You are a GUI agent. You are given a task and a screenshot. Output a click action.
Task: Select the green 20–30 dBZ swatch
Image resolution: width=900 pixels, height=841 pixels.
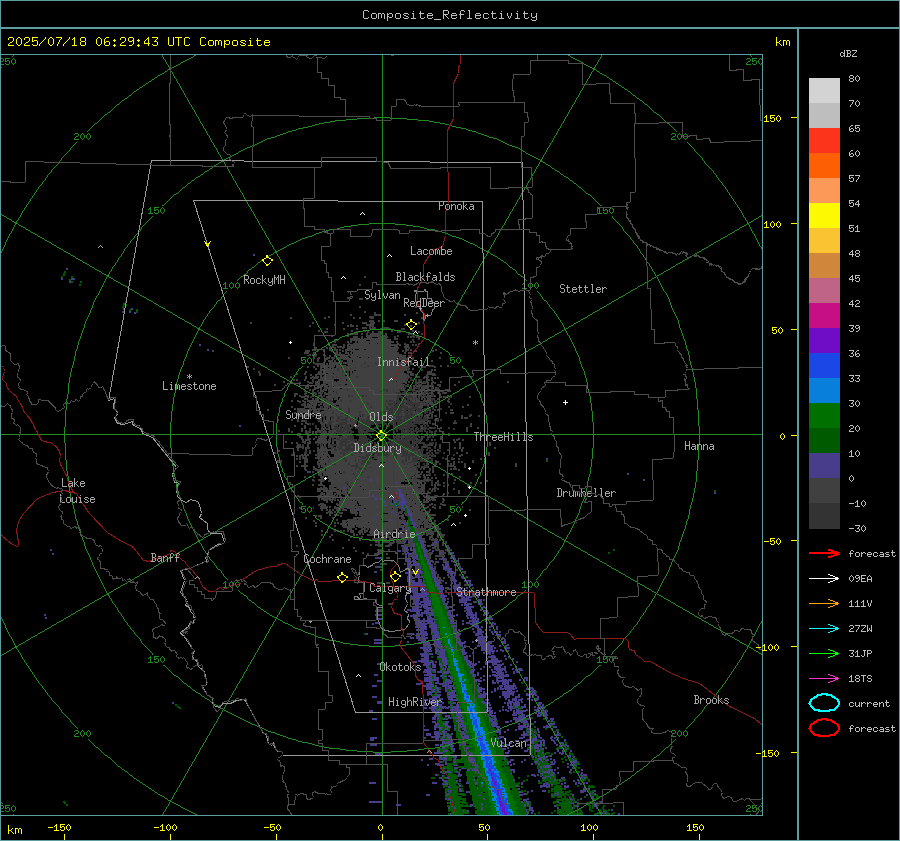pos(824,416)
